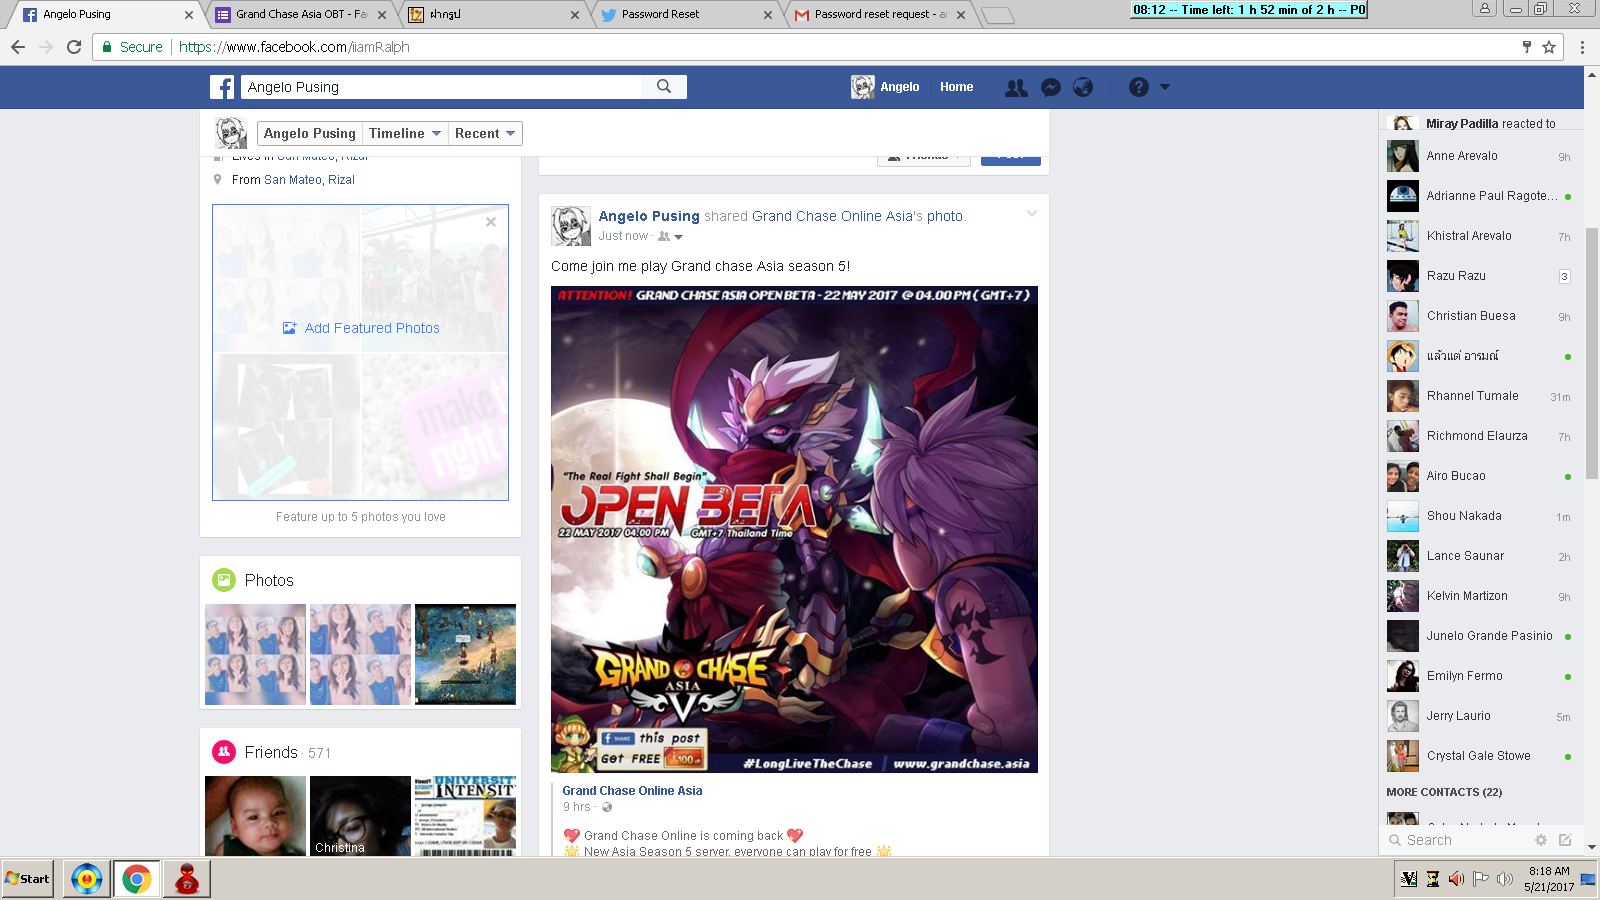Click the Action Center flag tray icon

point(1481,879)
